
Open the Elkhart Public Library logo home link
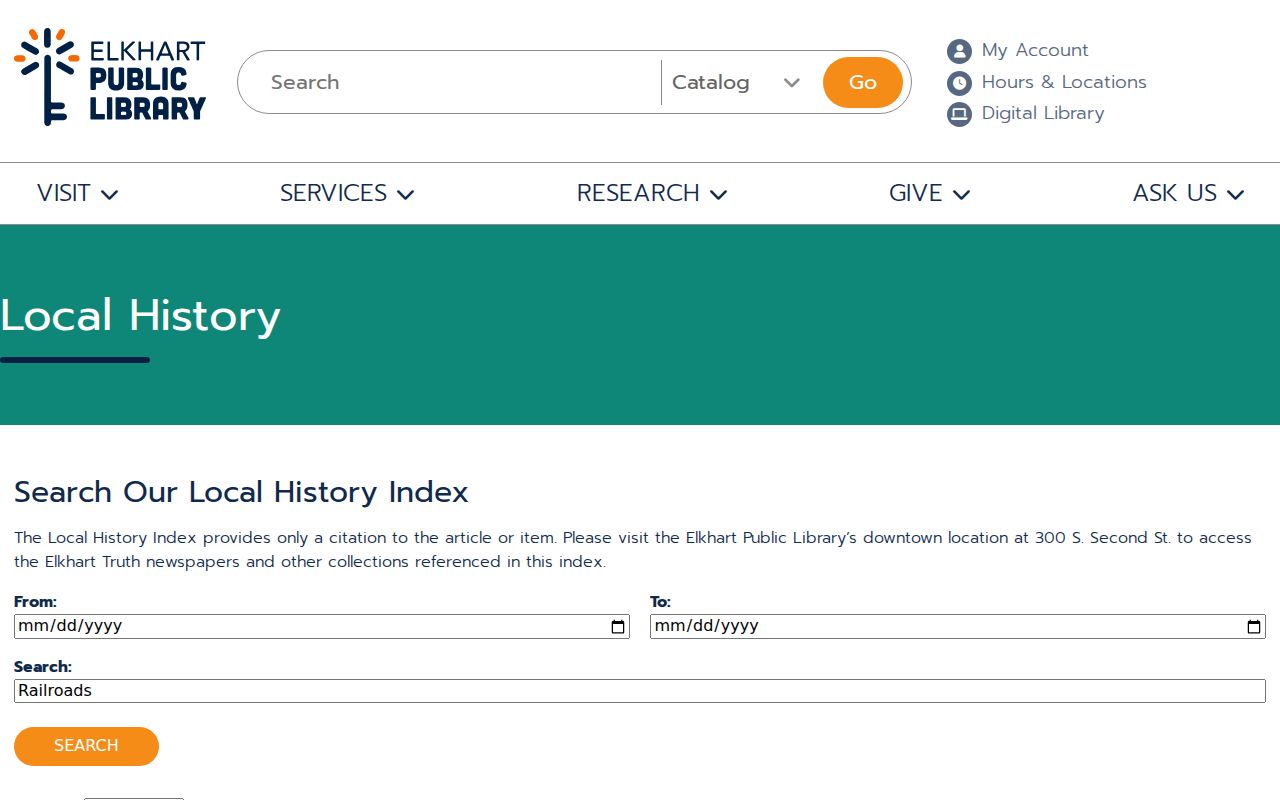pyautogui.click(x=110, y=77)
